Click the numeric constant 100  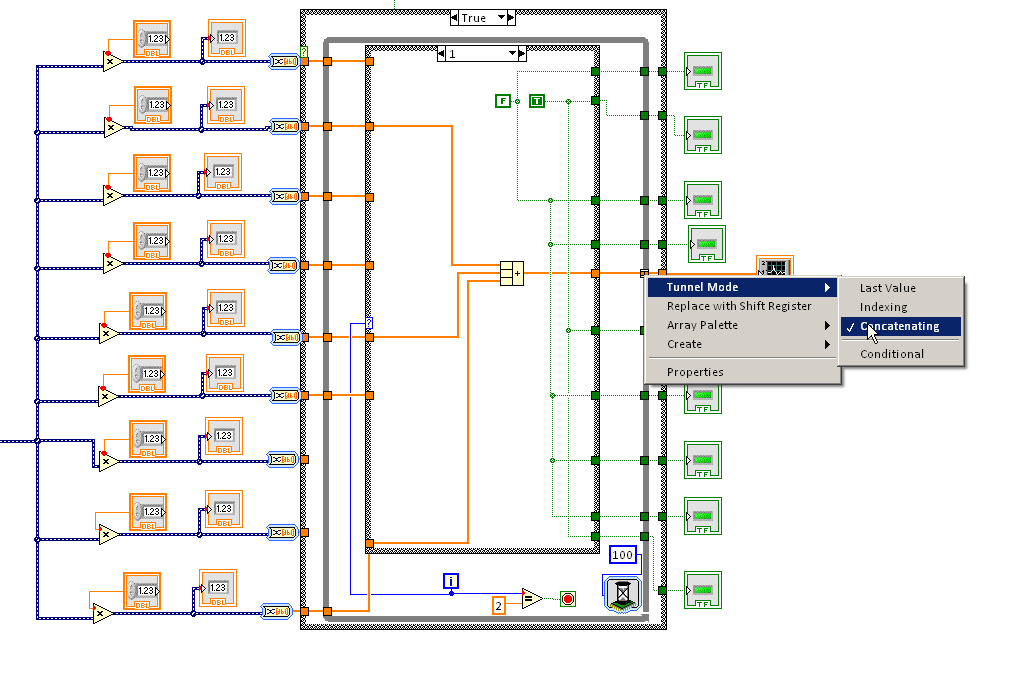(x=622, y=555)
